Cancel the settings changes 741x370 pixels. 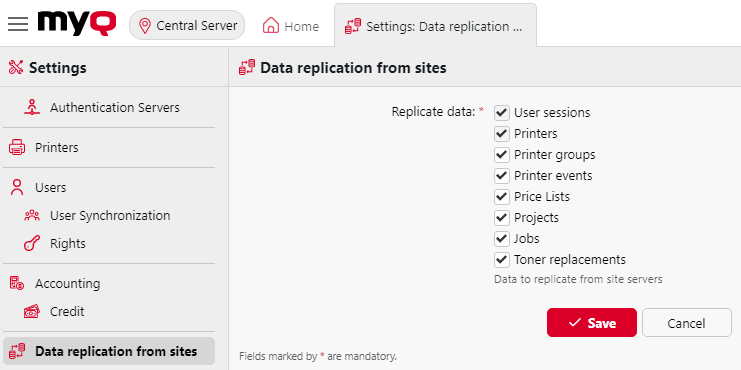[687, 323]
